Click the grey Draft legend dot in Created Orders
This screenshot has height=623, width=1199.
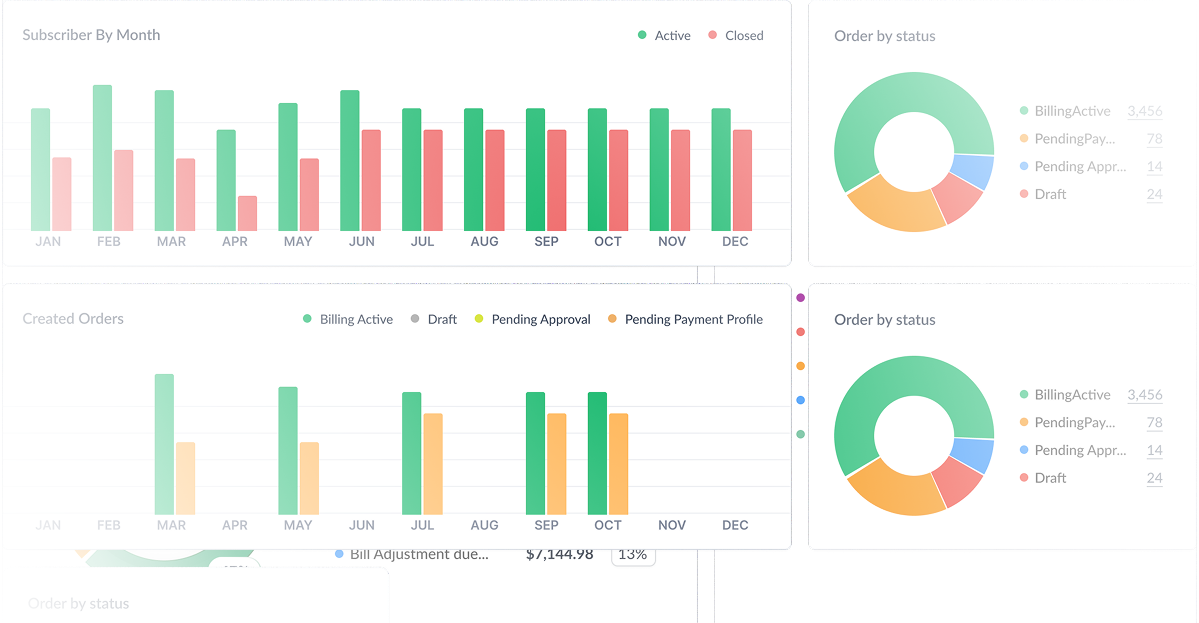pyautogui.click(x=415, y=320)
